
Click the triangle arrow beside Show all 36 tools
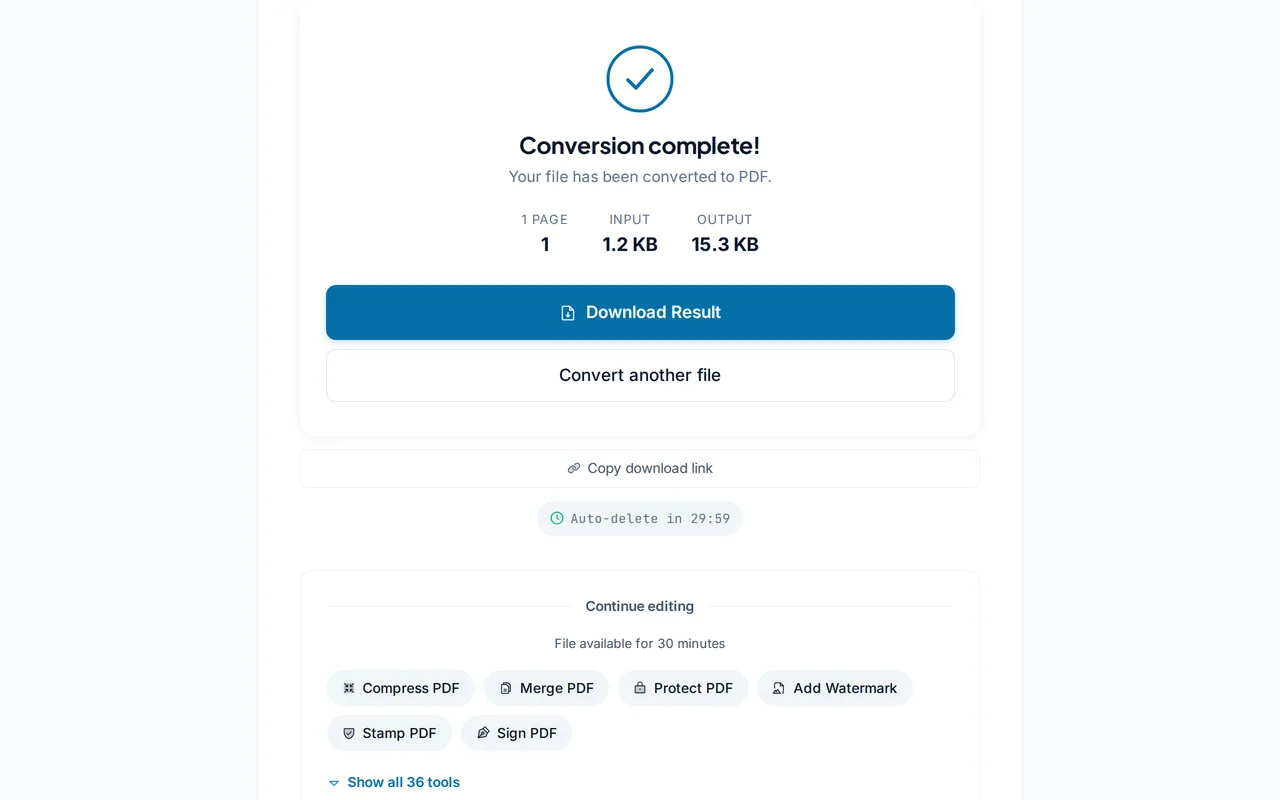coord(334,783)
